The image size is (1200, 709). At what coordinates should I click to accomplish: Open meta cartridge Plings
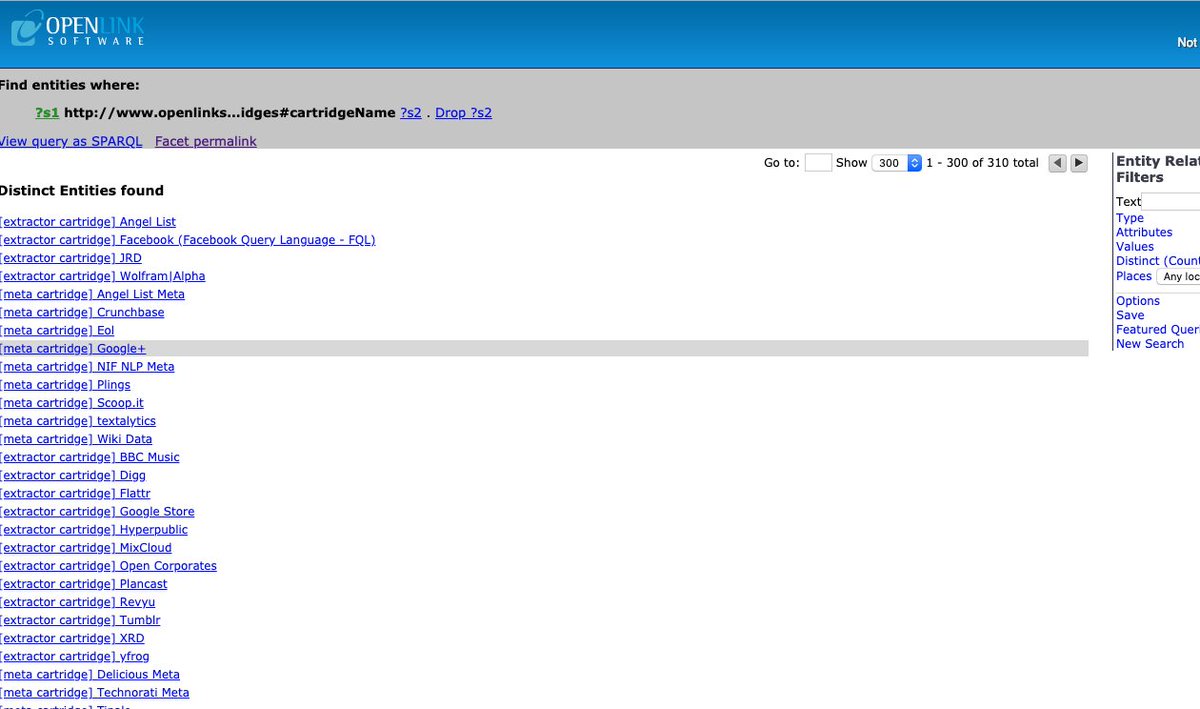click(x=65, y=385)
